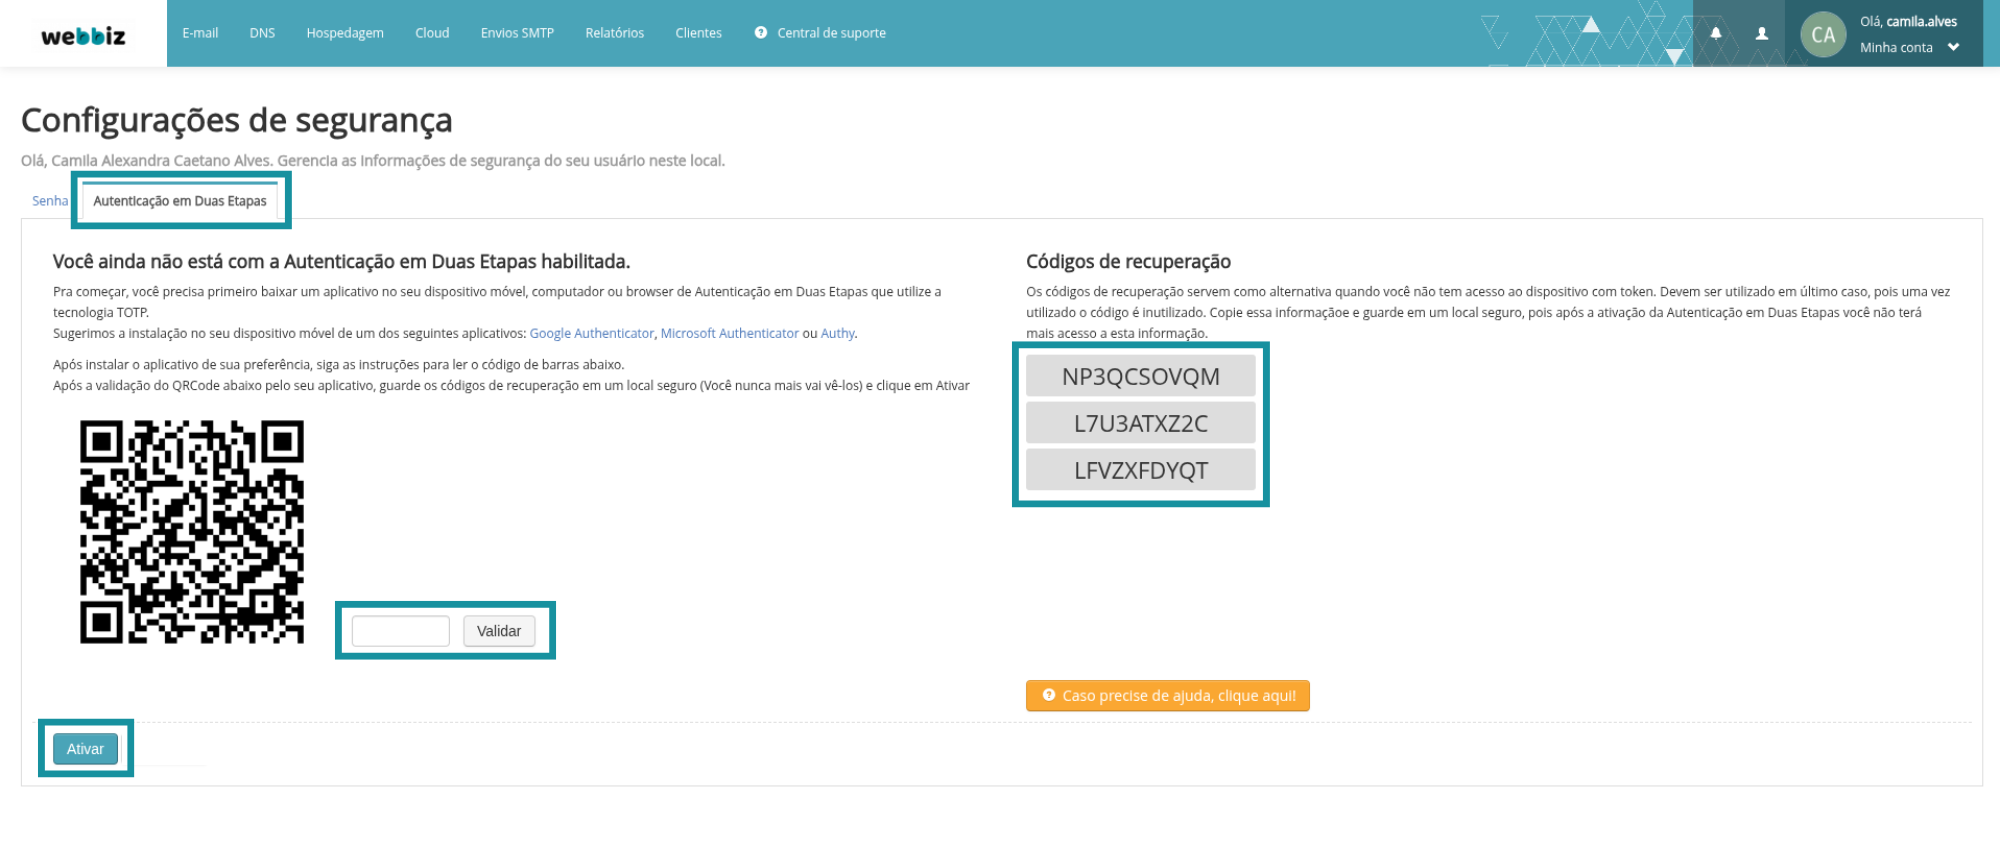Image resolution: width=2000 pixels, height=850 pixels.
Task: Expand the Minha conta dropdown arrow
Action: point(1953,47)
